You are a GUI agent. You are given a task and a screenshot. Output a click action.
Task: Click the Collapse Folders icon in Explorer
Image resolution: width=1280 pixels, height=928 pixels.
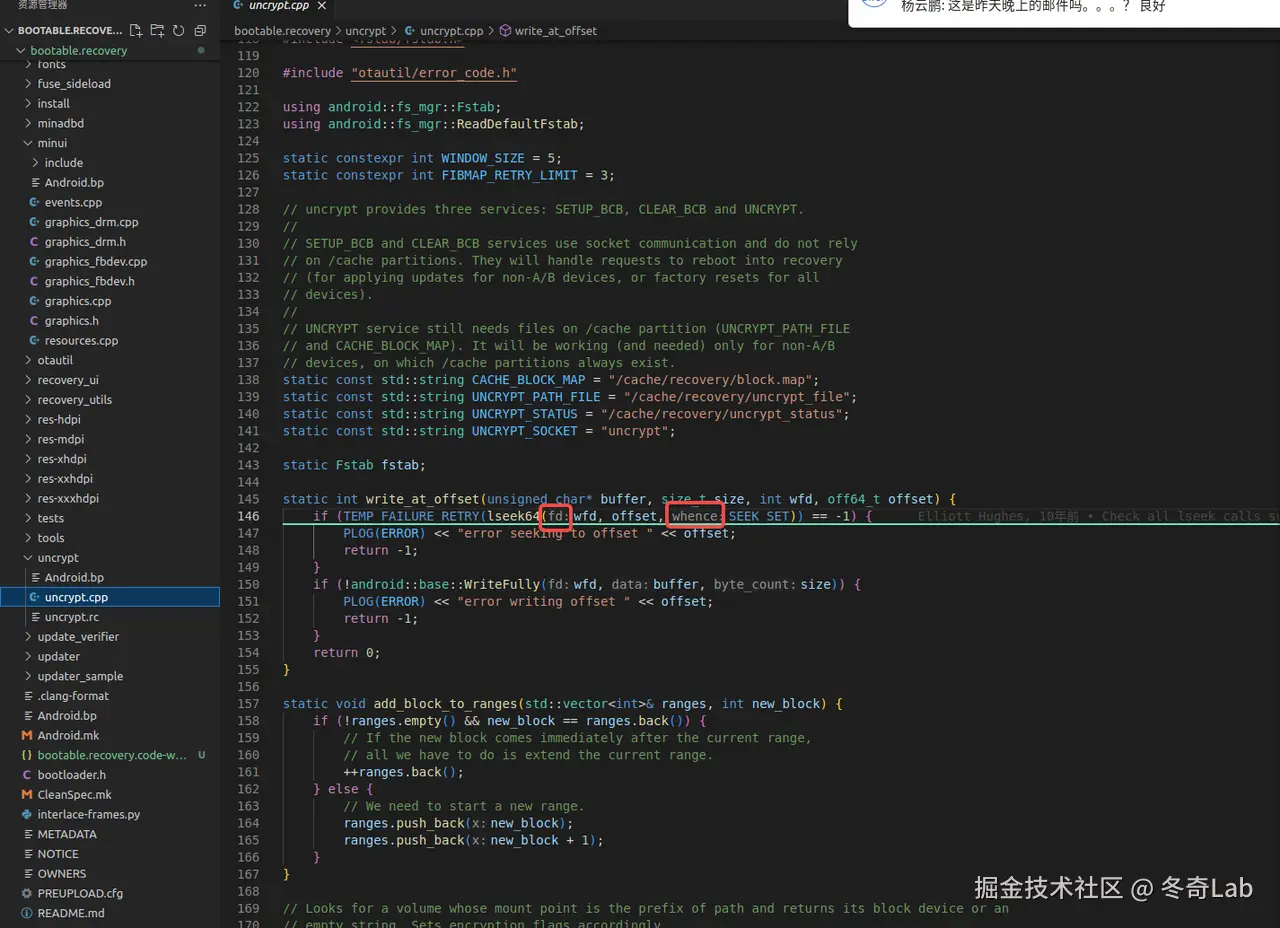[199, 31]
